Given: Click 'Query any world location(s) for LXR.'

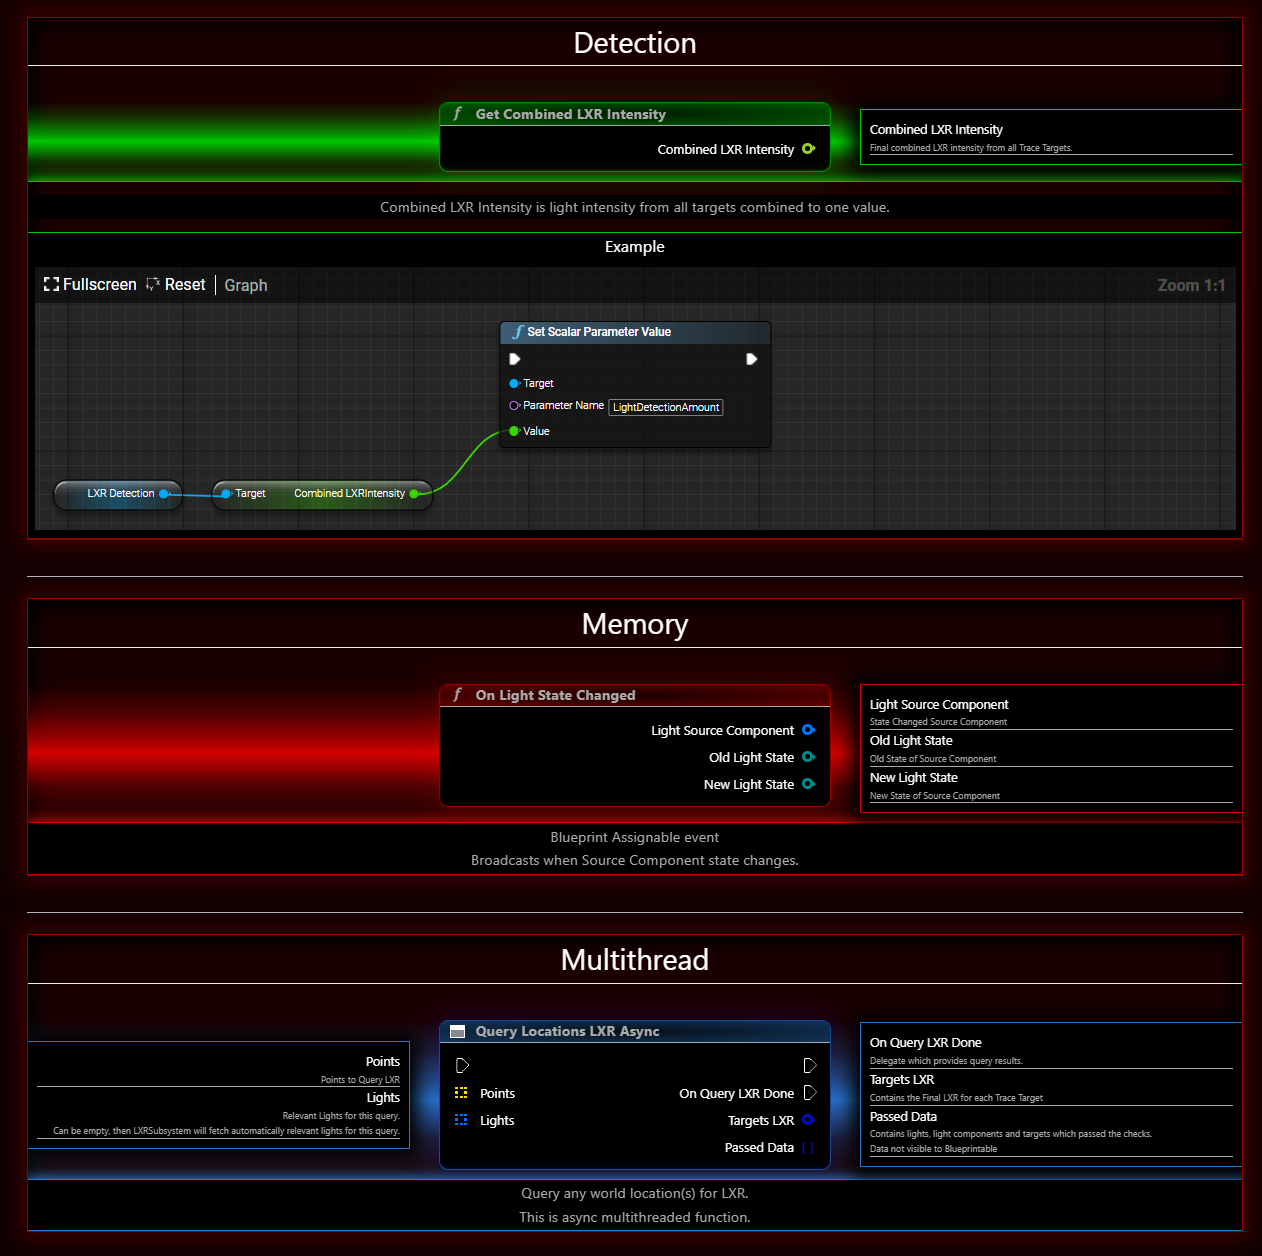Looking at the screenshot, I should pyautogui.click(x=635, y=1194).
